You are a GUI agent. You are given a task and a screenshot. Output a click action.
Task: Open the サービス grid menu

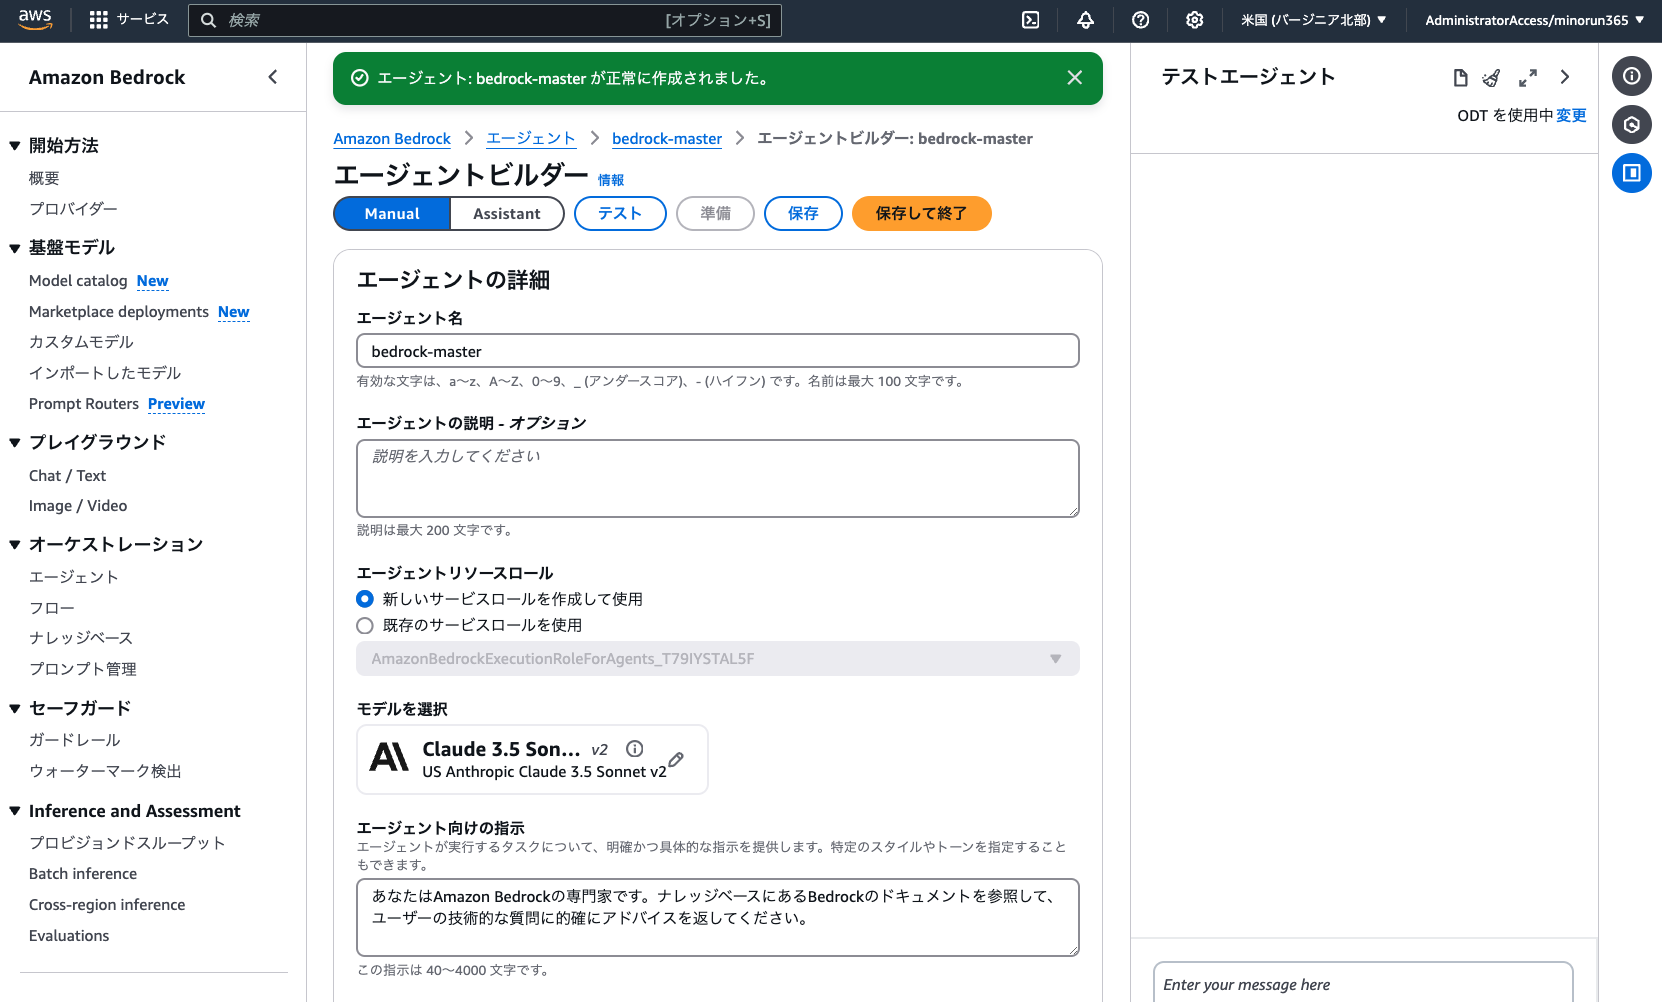(x=129, y=20)
